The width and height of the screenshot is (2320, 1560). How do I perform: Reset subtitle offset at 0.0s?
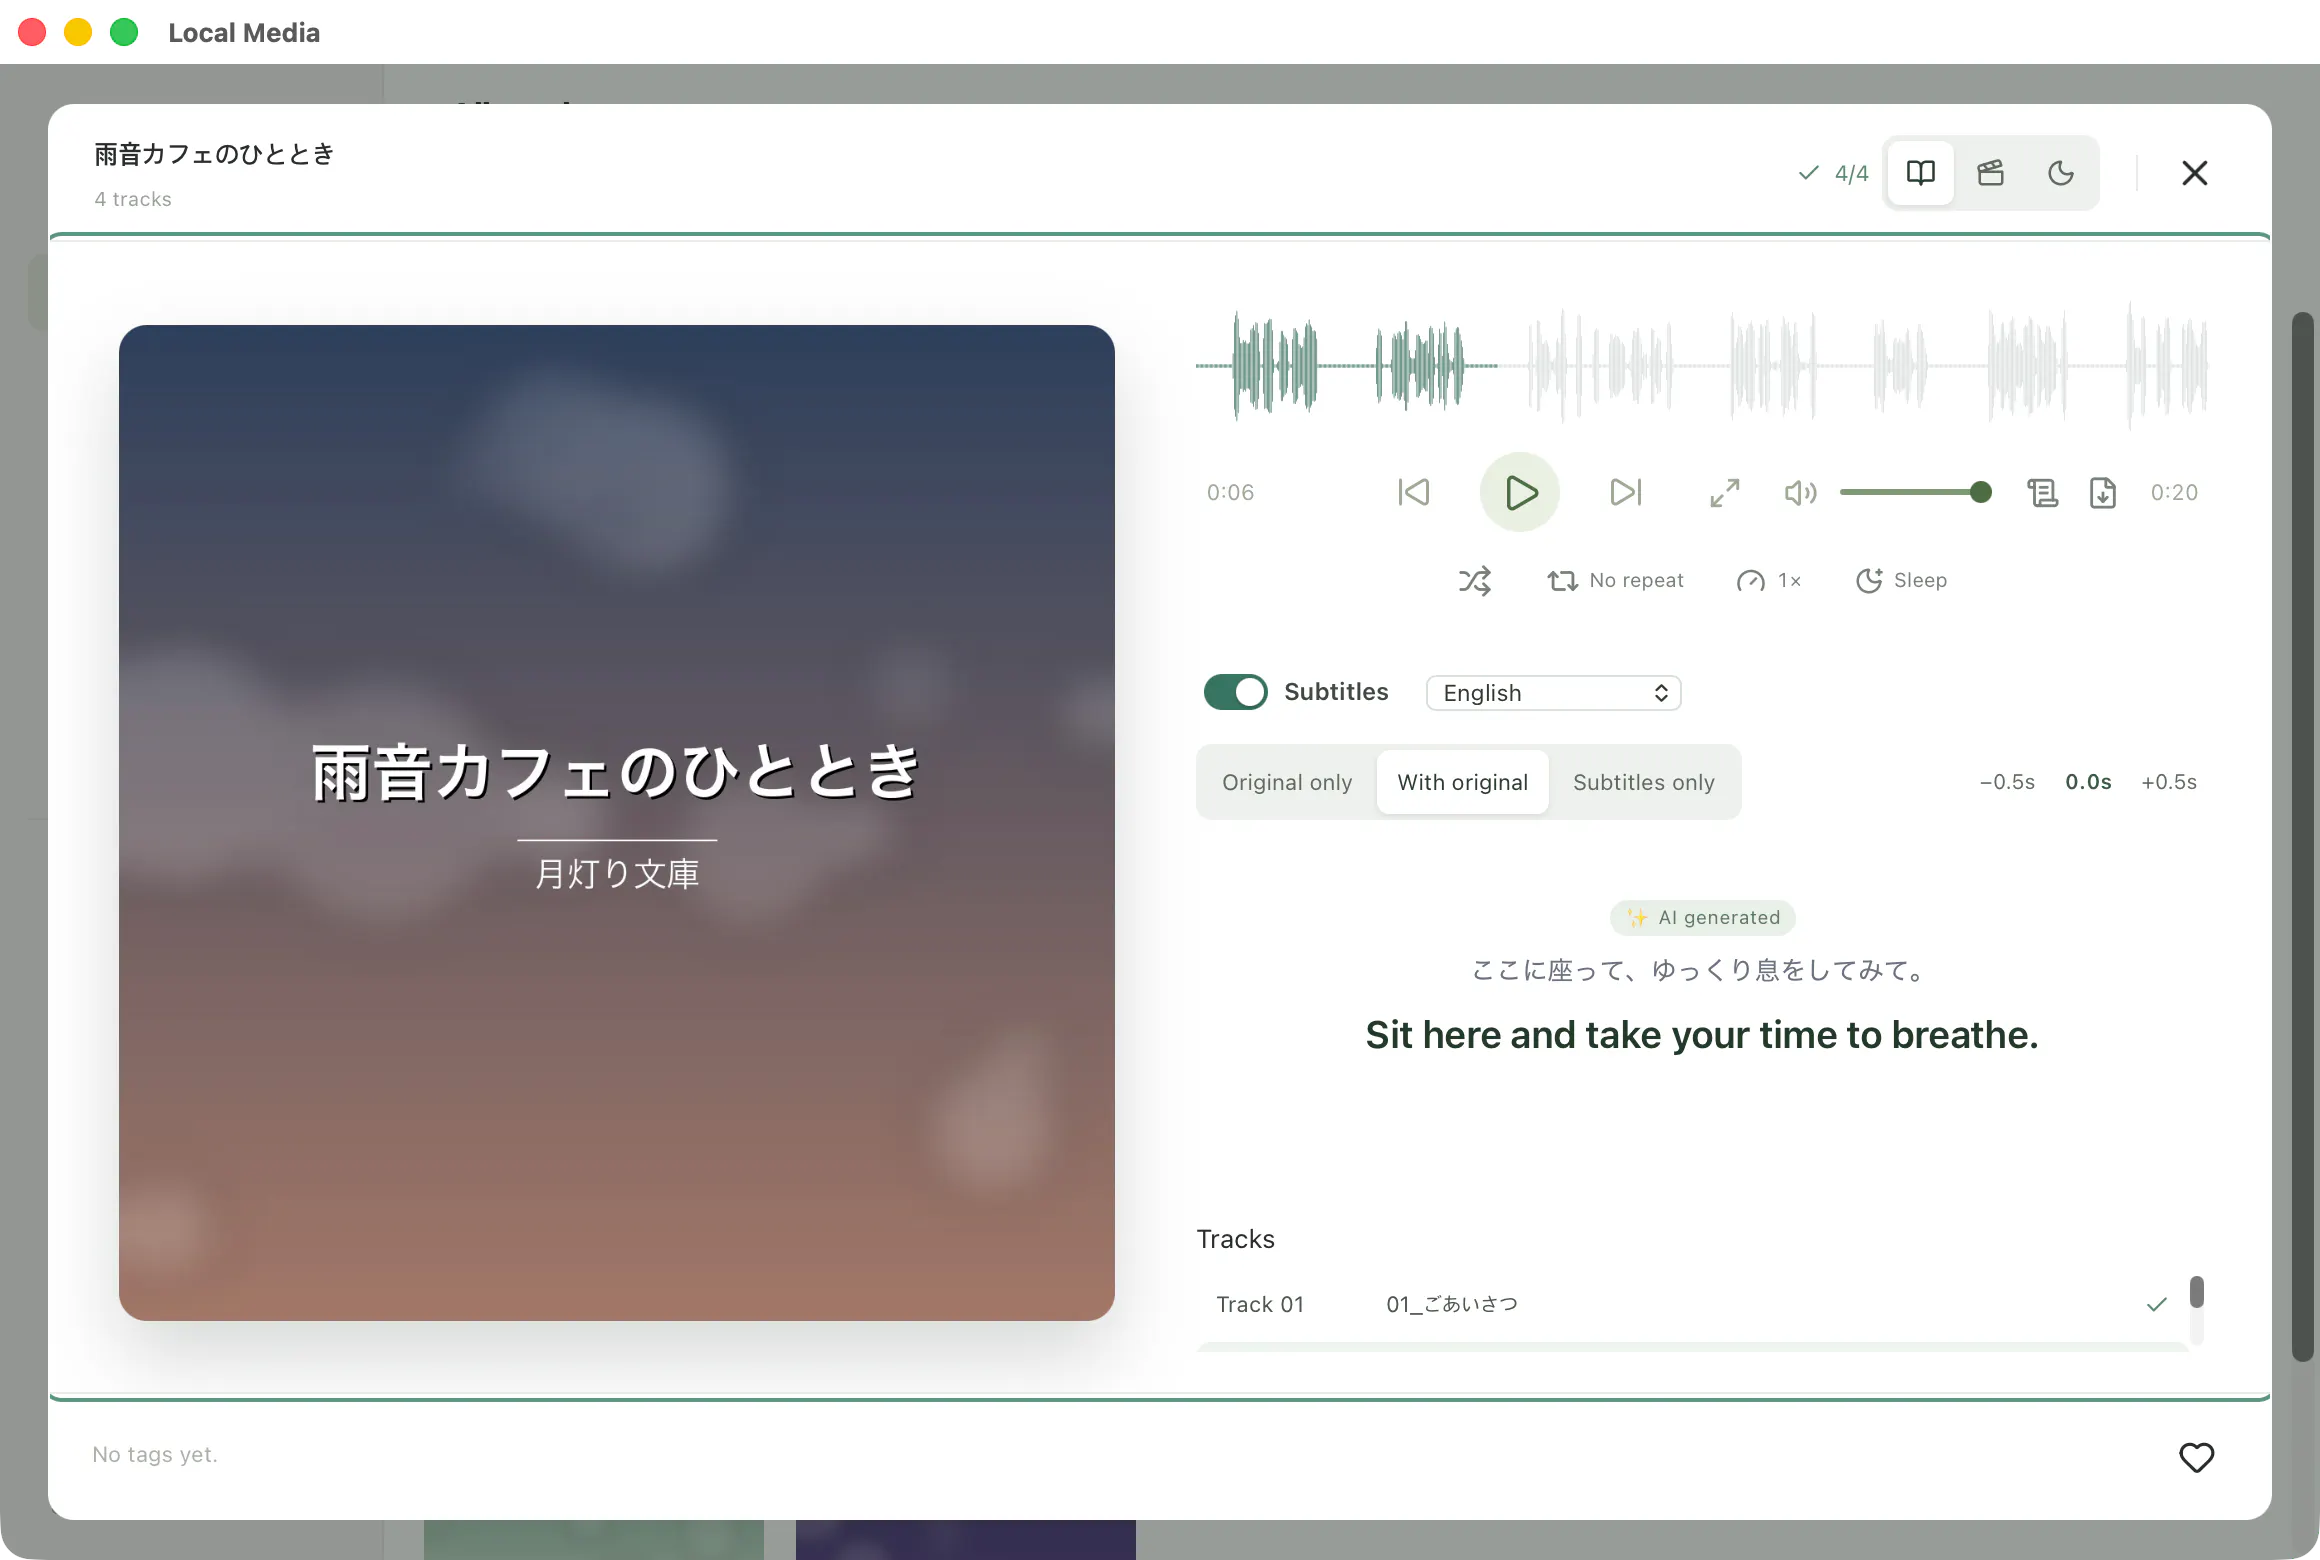coord(2088,782)
